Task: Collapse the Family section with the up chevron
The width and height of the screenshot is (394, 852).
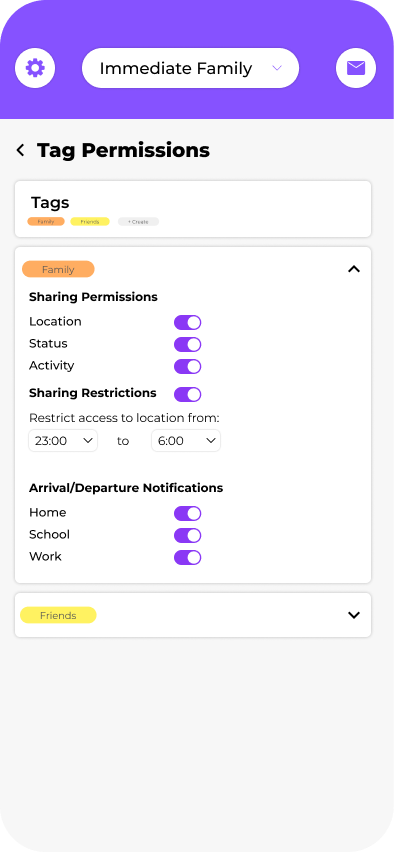Action: tap(354, 268)
